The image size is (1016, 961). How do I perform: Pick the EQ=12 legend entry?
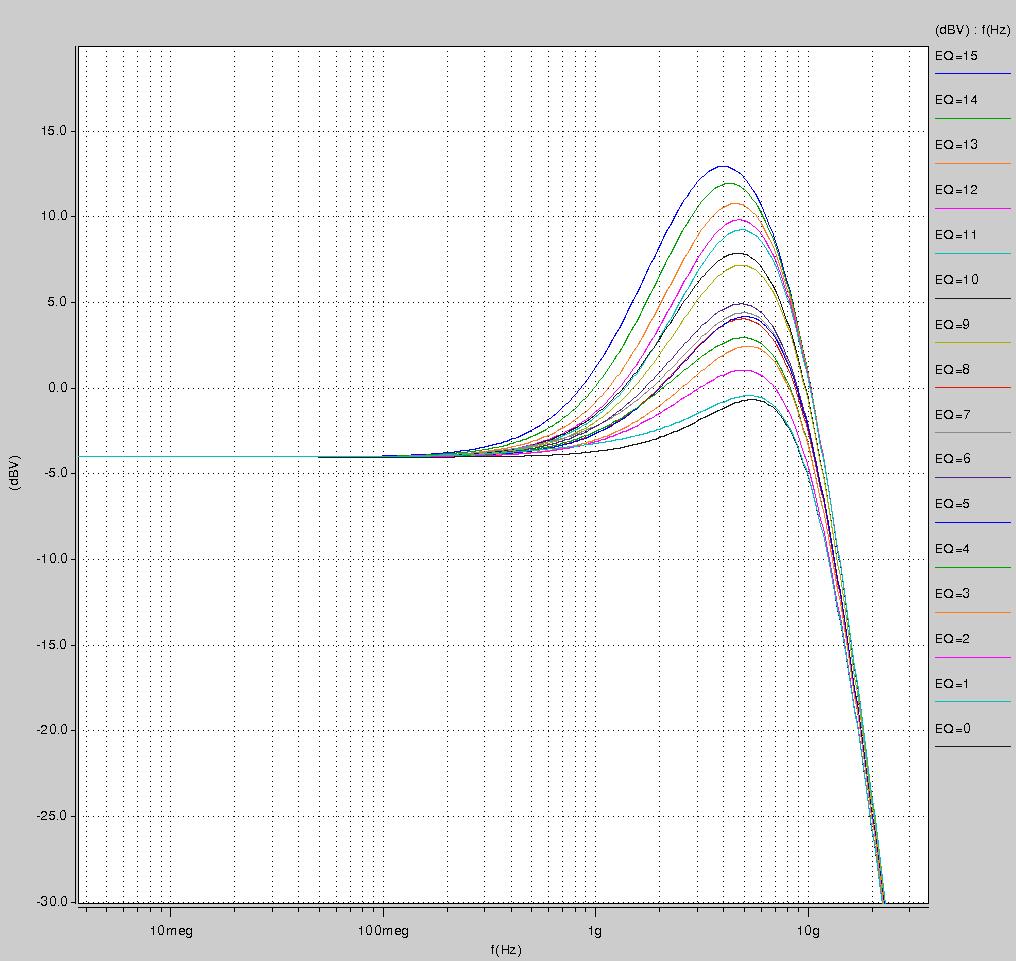tap(956, 190)
